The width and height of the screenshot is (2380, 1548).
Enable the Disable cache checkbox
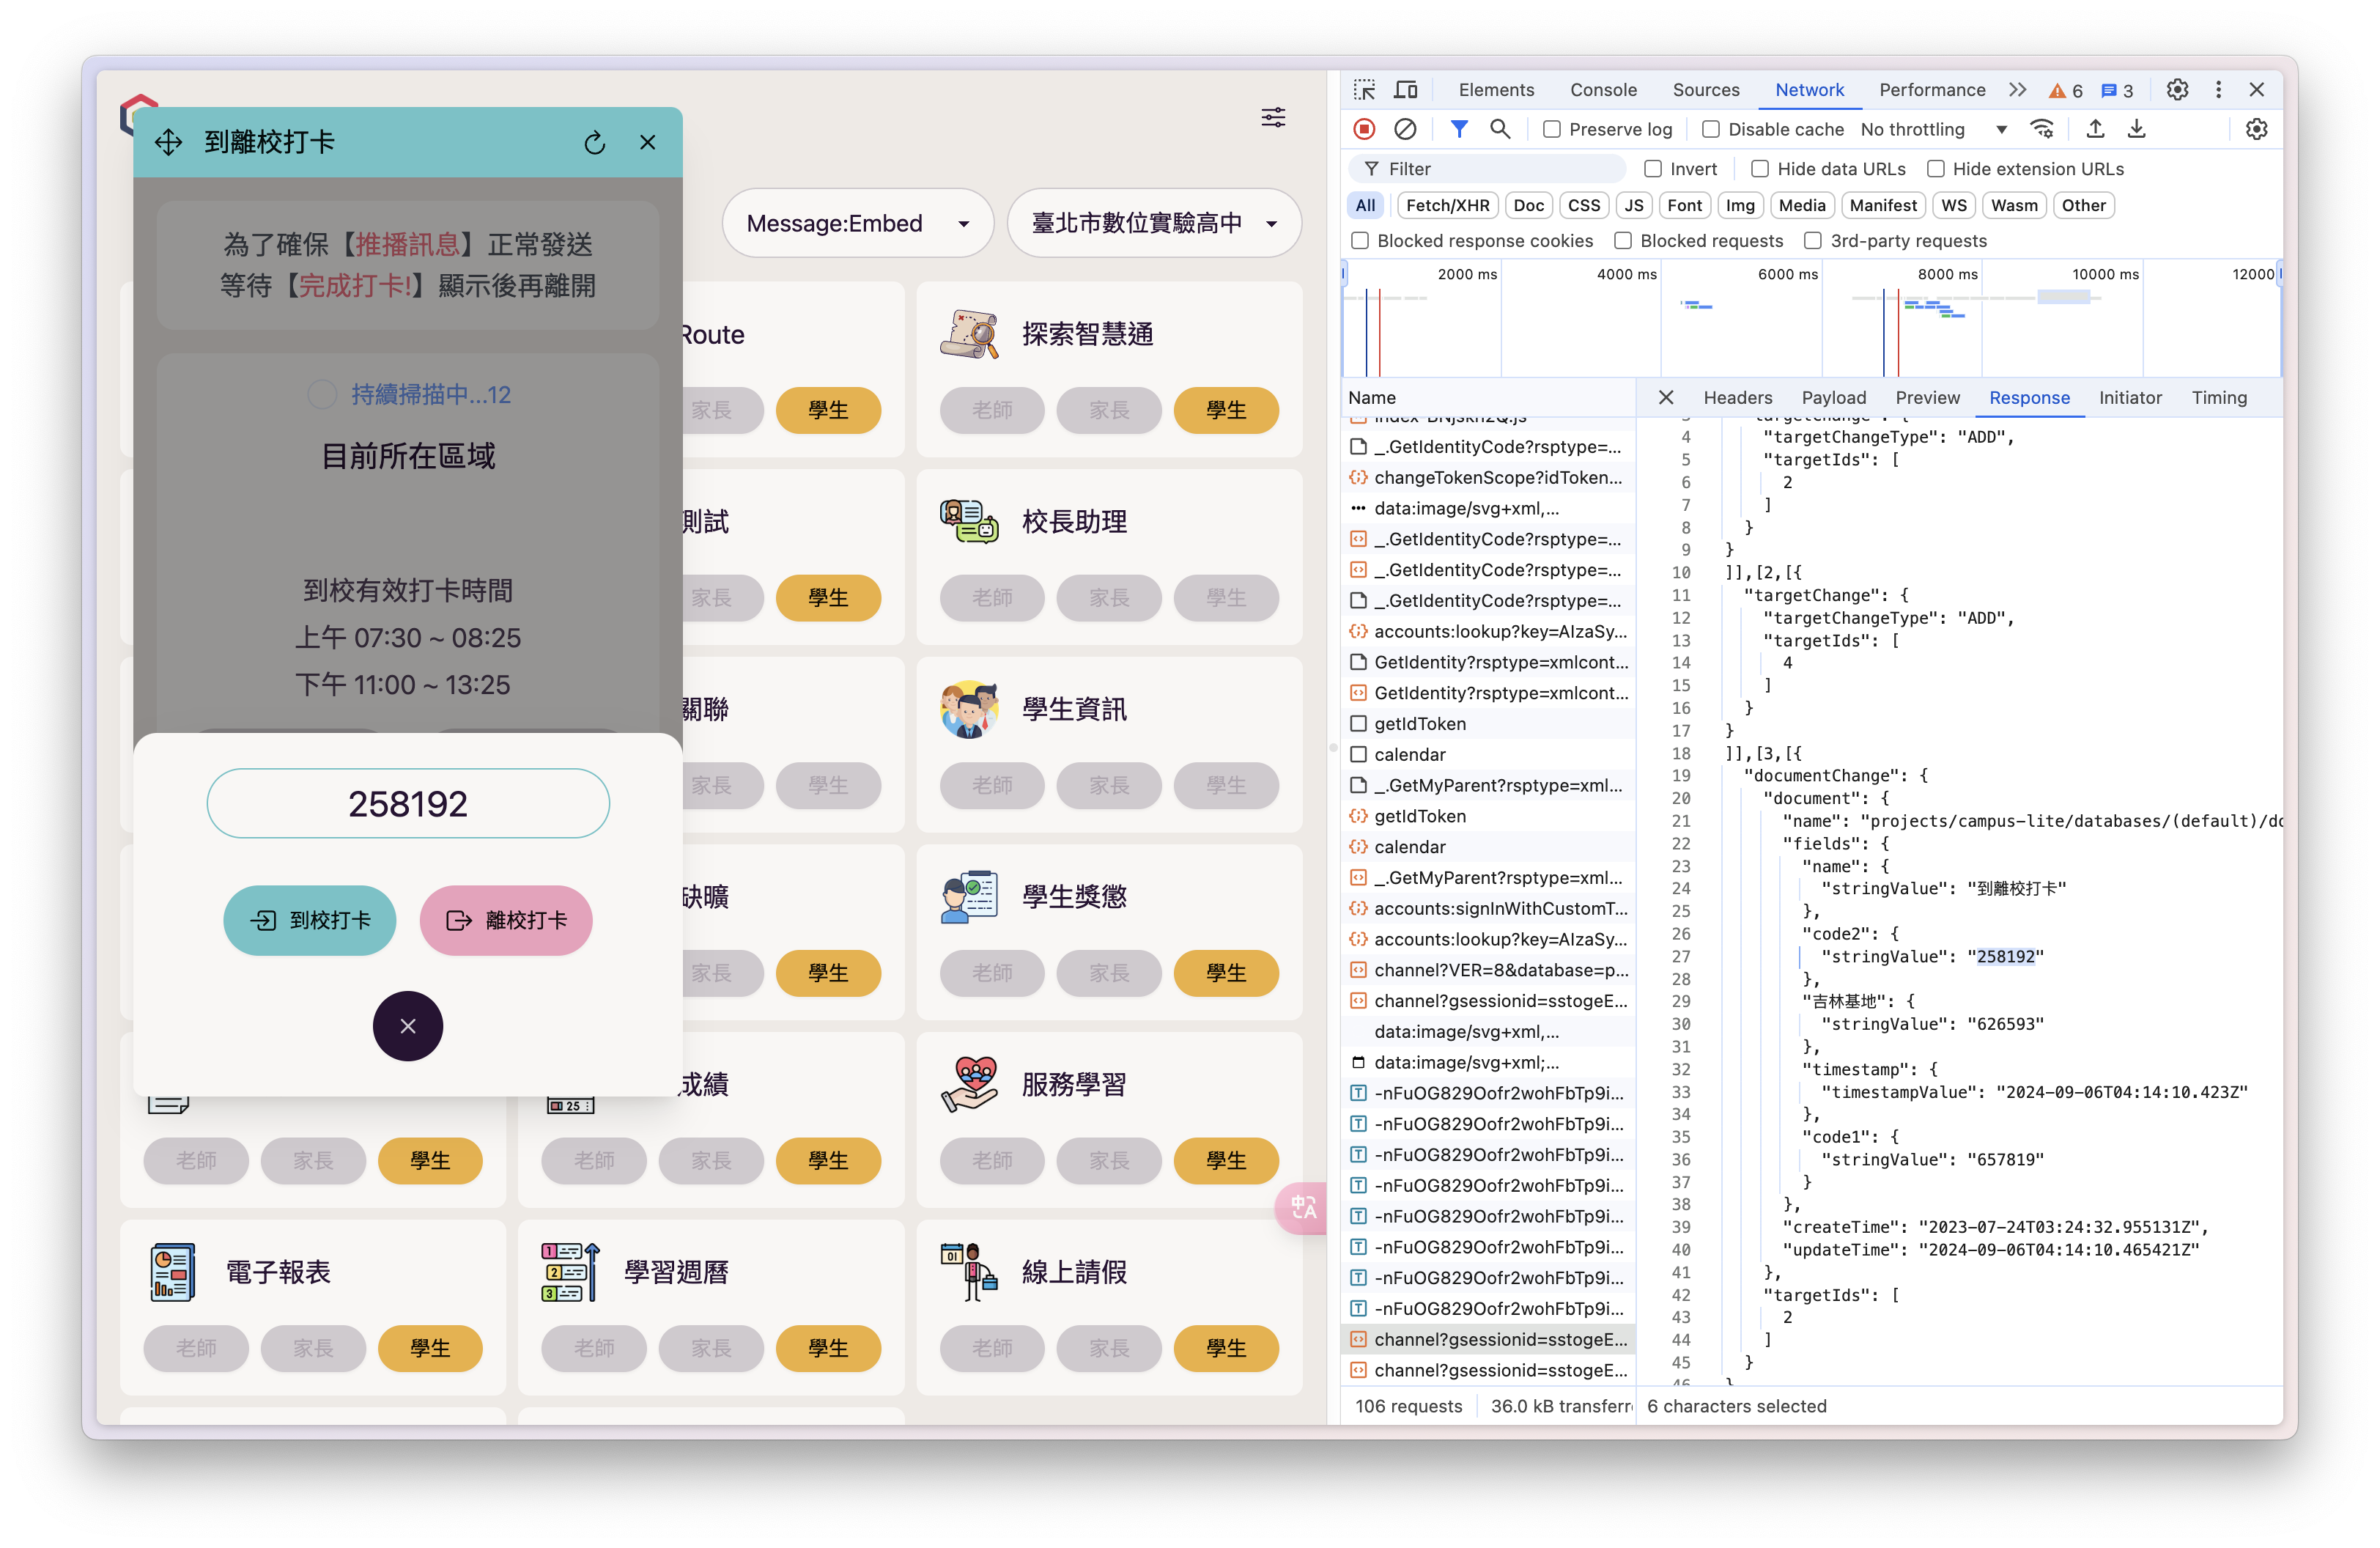pos(1711,129)
